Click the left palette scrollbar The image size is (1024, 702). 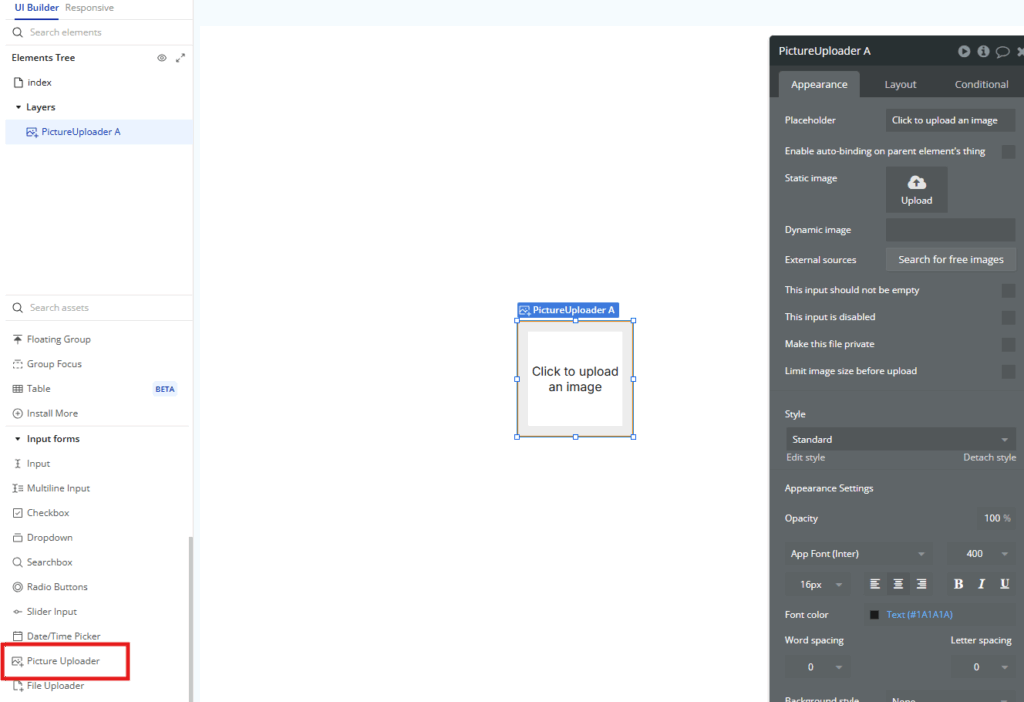coord(191,619)
